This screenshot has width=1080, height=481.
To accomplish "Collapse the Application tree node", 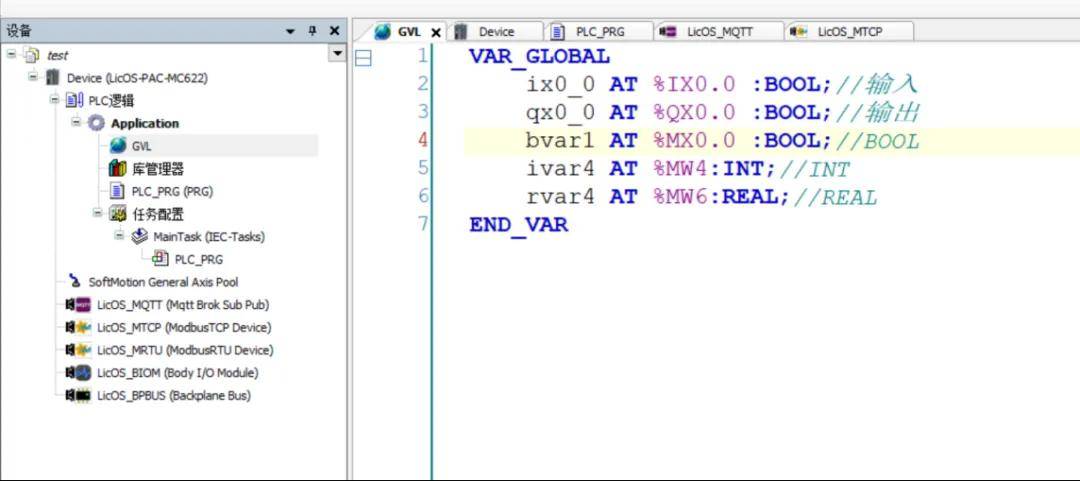I will click(x=76, y=123).
